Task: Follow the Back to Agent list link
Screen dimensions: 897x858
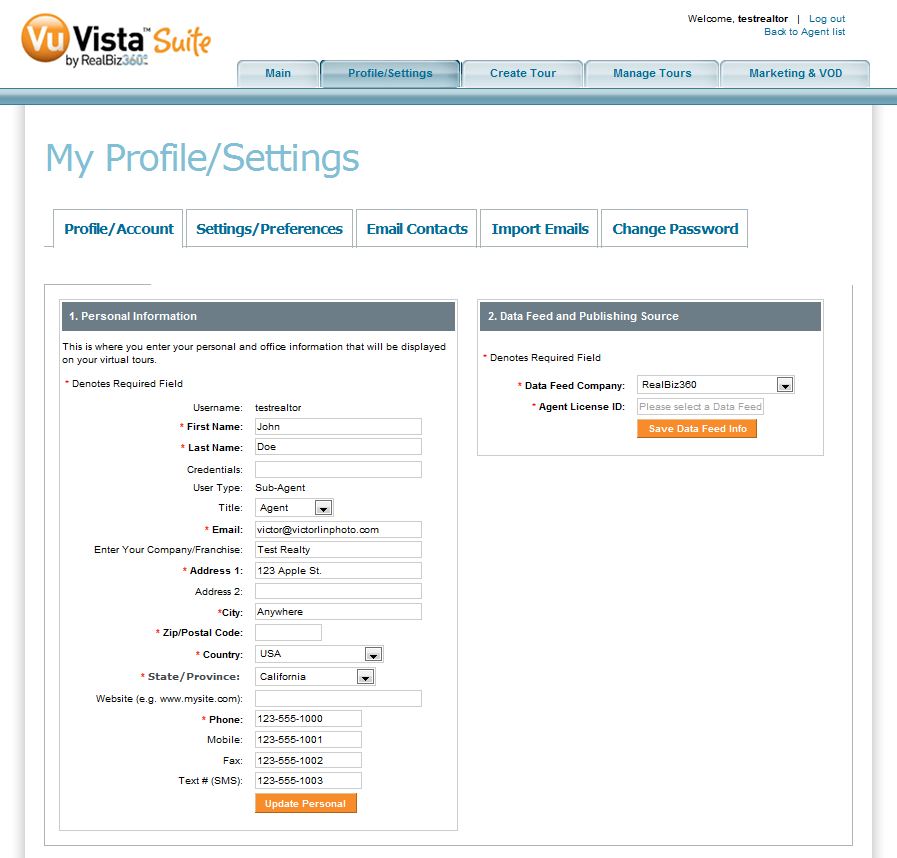Action: click(804, 32)
